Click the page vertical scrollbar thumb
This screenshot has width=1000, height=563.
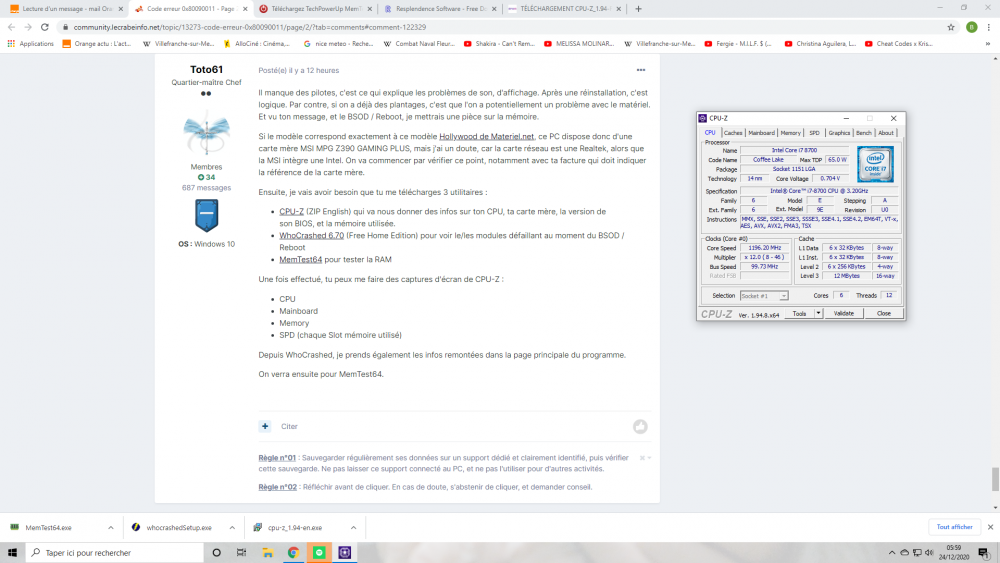coord(995,479)
